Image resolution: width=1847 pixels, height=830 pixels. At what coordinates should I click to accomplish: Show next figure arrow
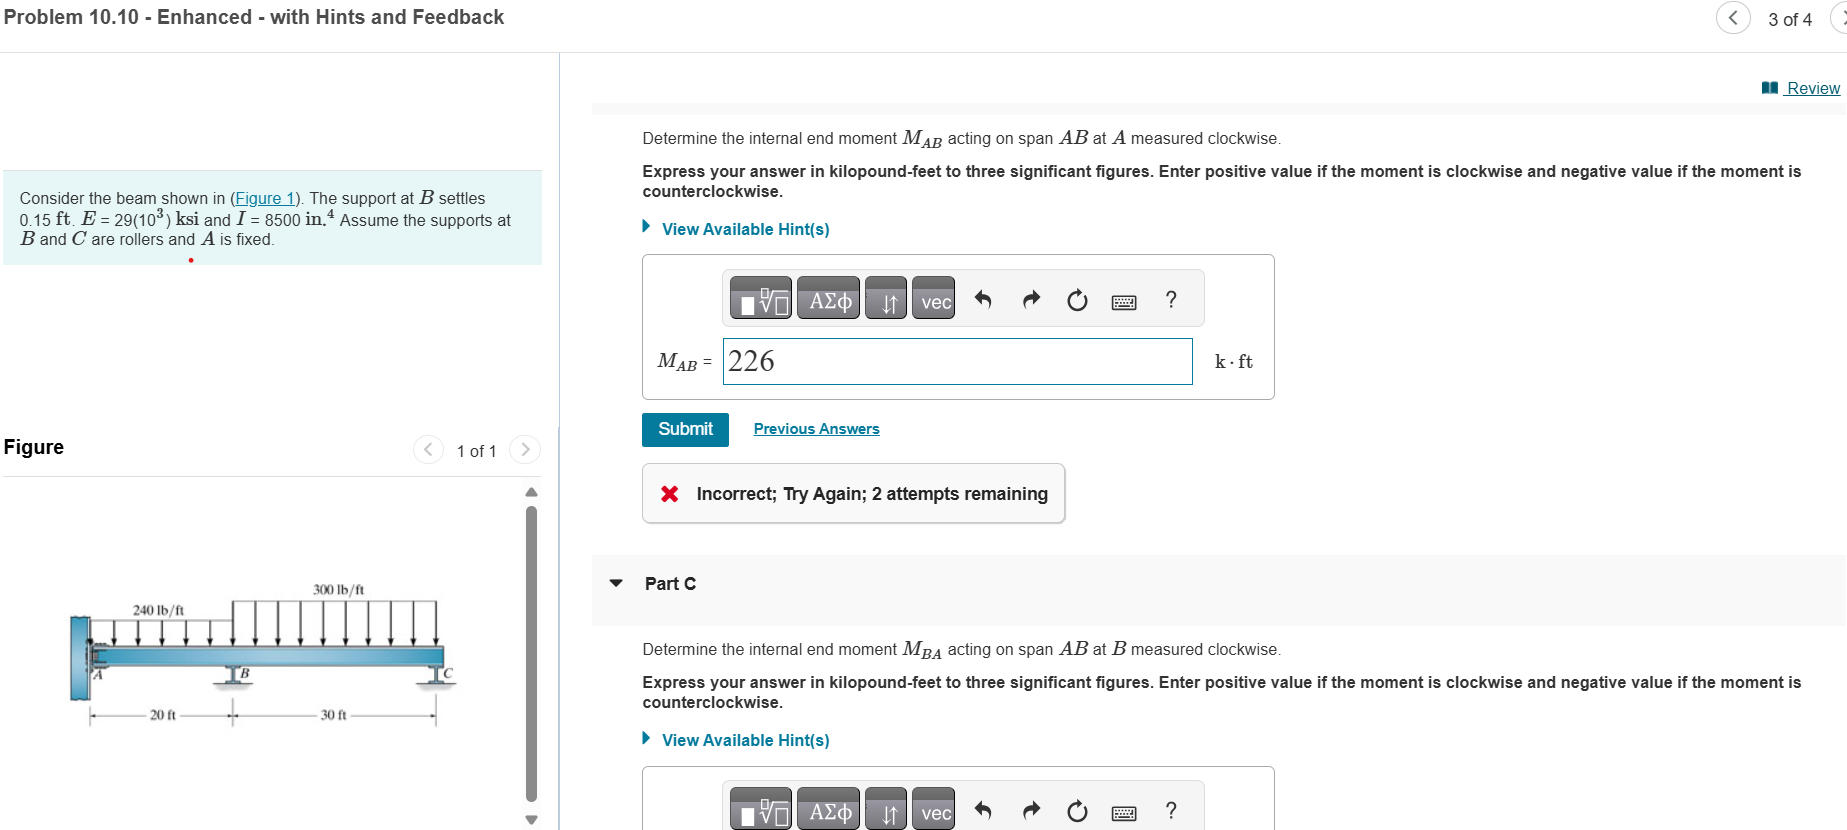point(525,450)
